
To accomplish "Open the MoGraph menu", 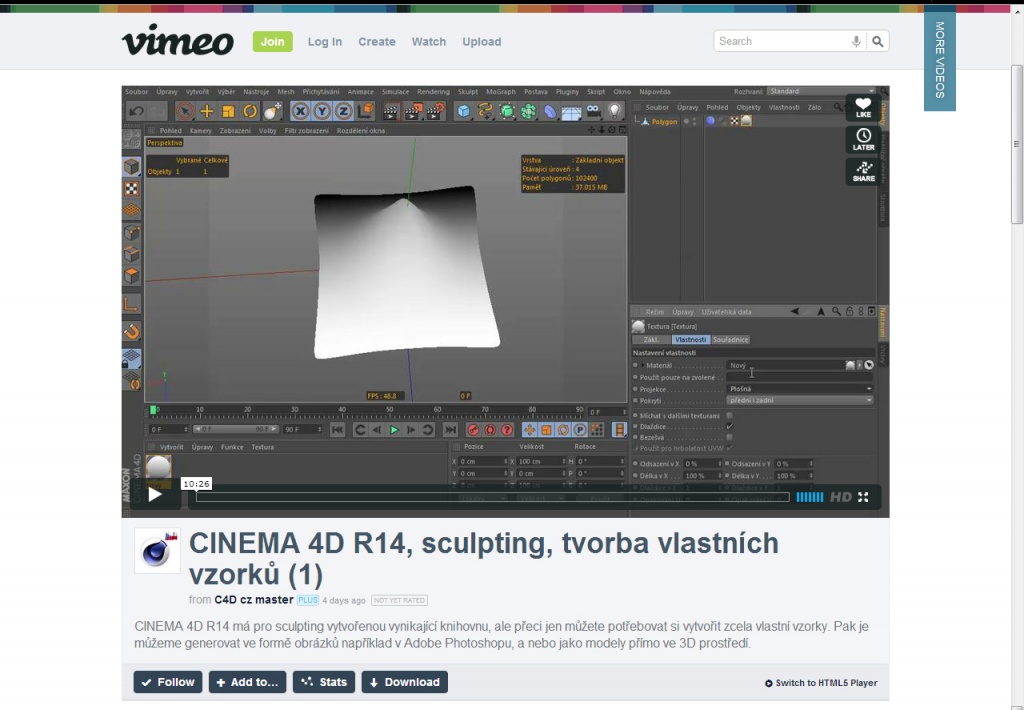I will coord(501,92).
